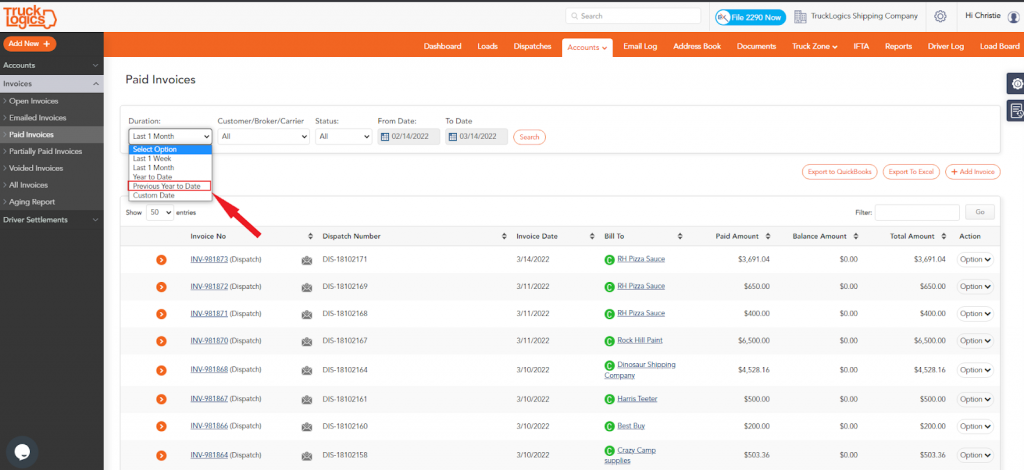Viewport: 1024px width, 470px height.
Task: Expand row arrow for INV-981864
Action: pyautogui.click(x=161, y=455)
